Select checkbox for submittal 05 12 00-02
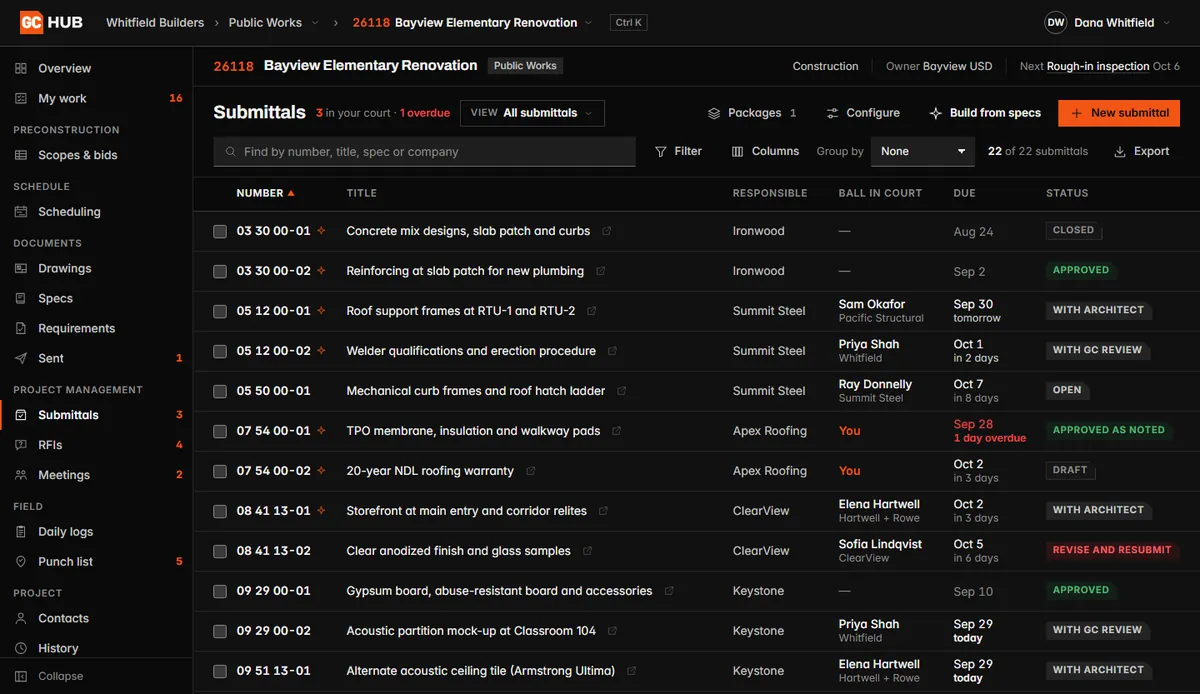This screenshot has width=1200, height=694. point(220,351)
